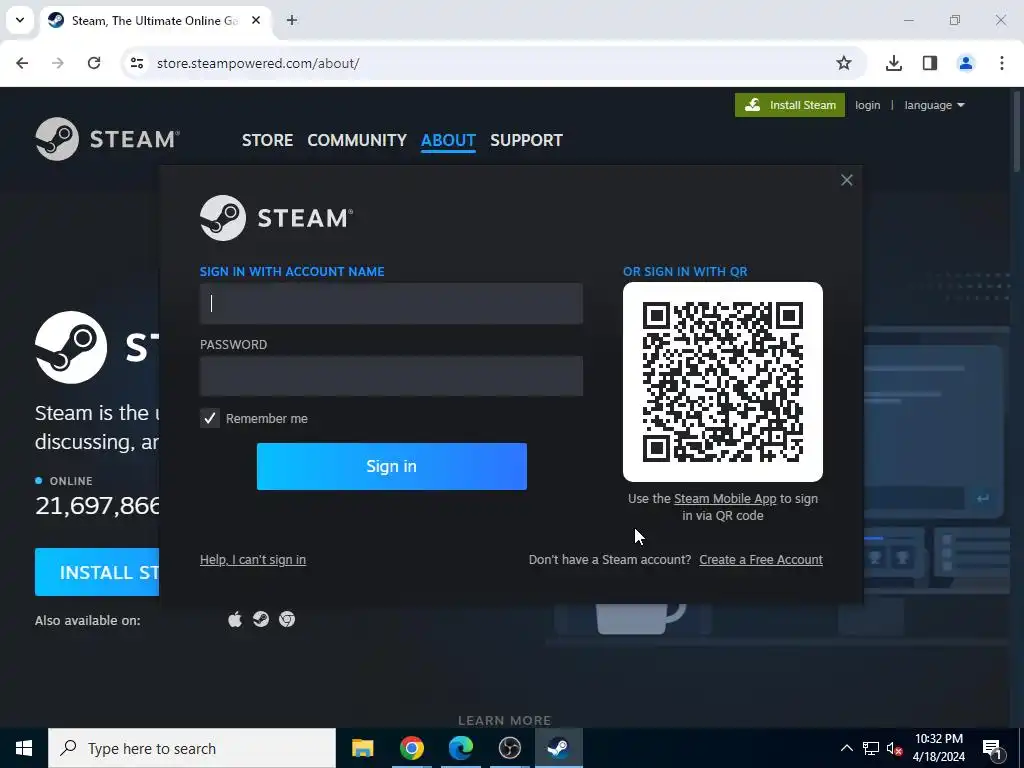Click the Chrome OS platform icon

[287, 619]
